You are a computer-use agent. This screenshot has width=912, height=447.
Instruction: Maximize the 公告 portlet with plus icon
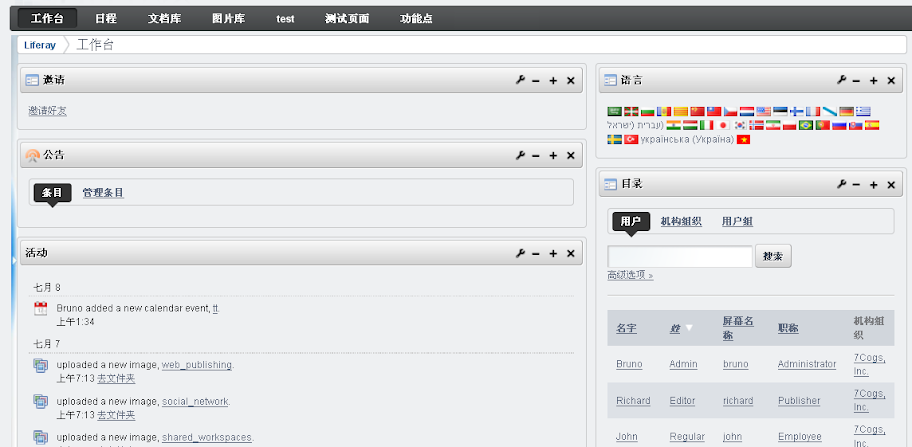pos(553,155)
